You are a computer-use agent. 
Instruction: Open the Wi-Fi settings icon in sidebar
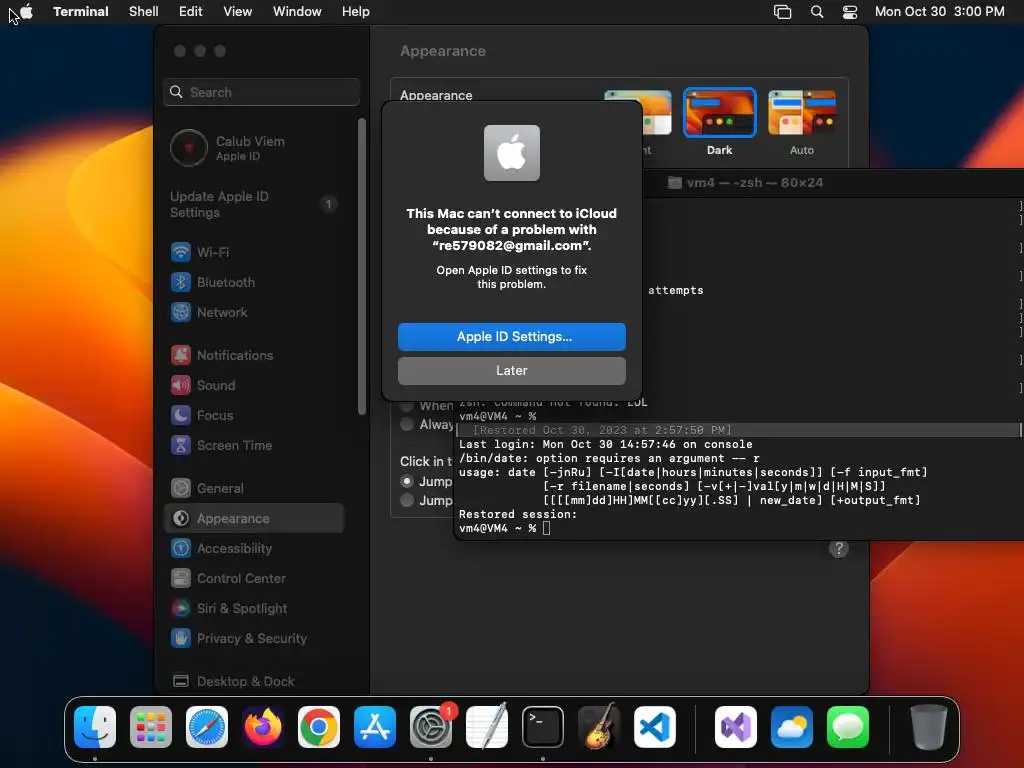(181, 252)
